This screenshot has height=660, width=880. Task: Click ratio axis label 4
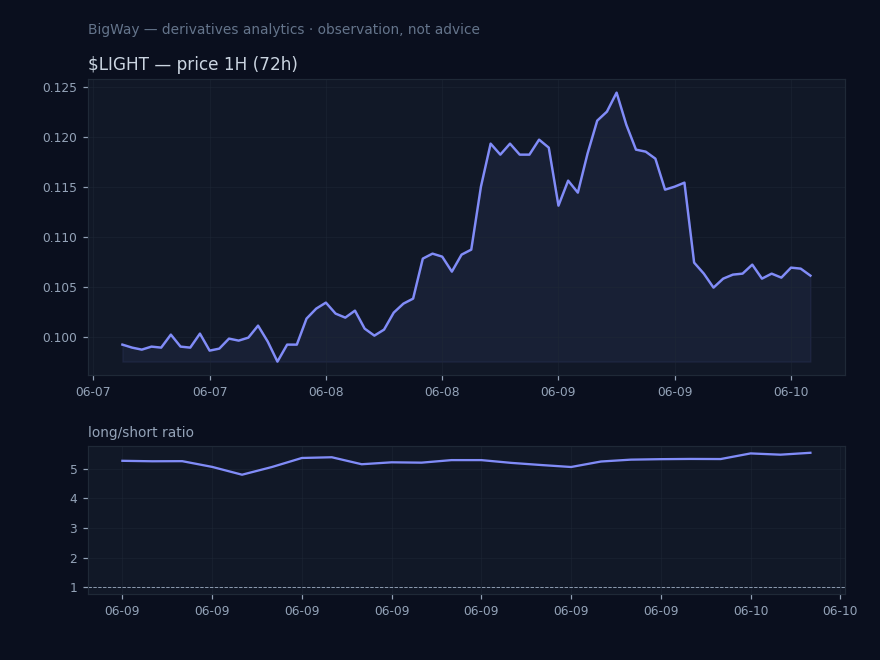pos(74,499)
